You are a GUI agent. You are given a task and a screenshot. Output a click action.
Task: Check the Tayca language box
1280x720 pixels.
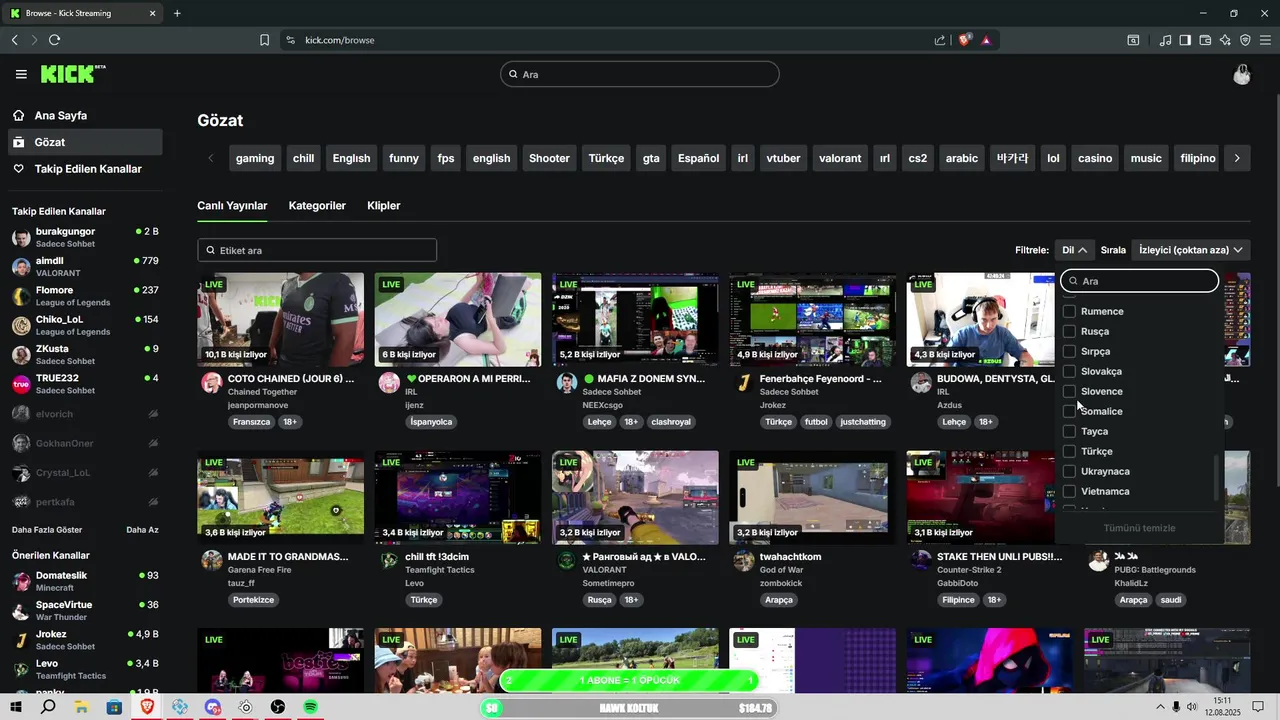[x=1069, y=431]
